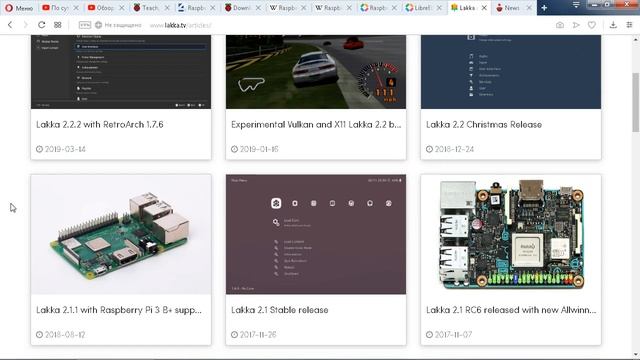Open Lakka 2.1 Stable release article
The image size is (640, 360).
[x=280, y=310]
